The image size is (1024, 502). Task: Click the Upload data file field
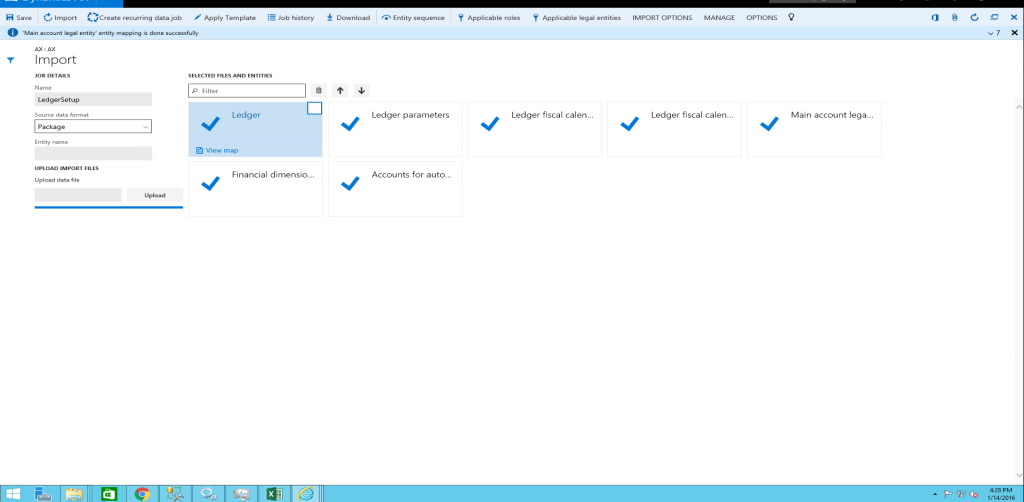coord(78,195)
